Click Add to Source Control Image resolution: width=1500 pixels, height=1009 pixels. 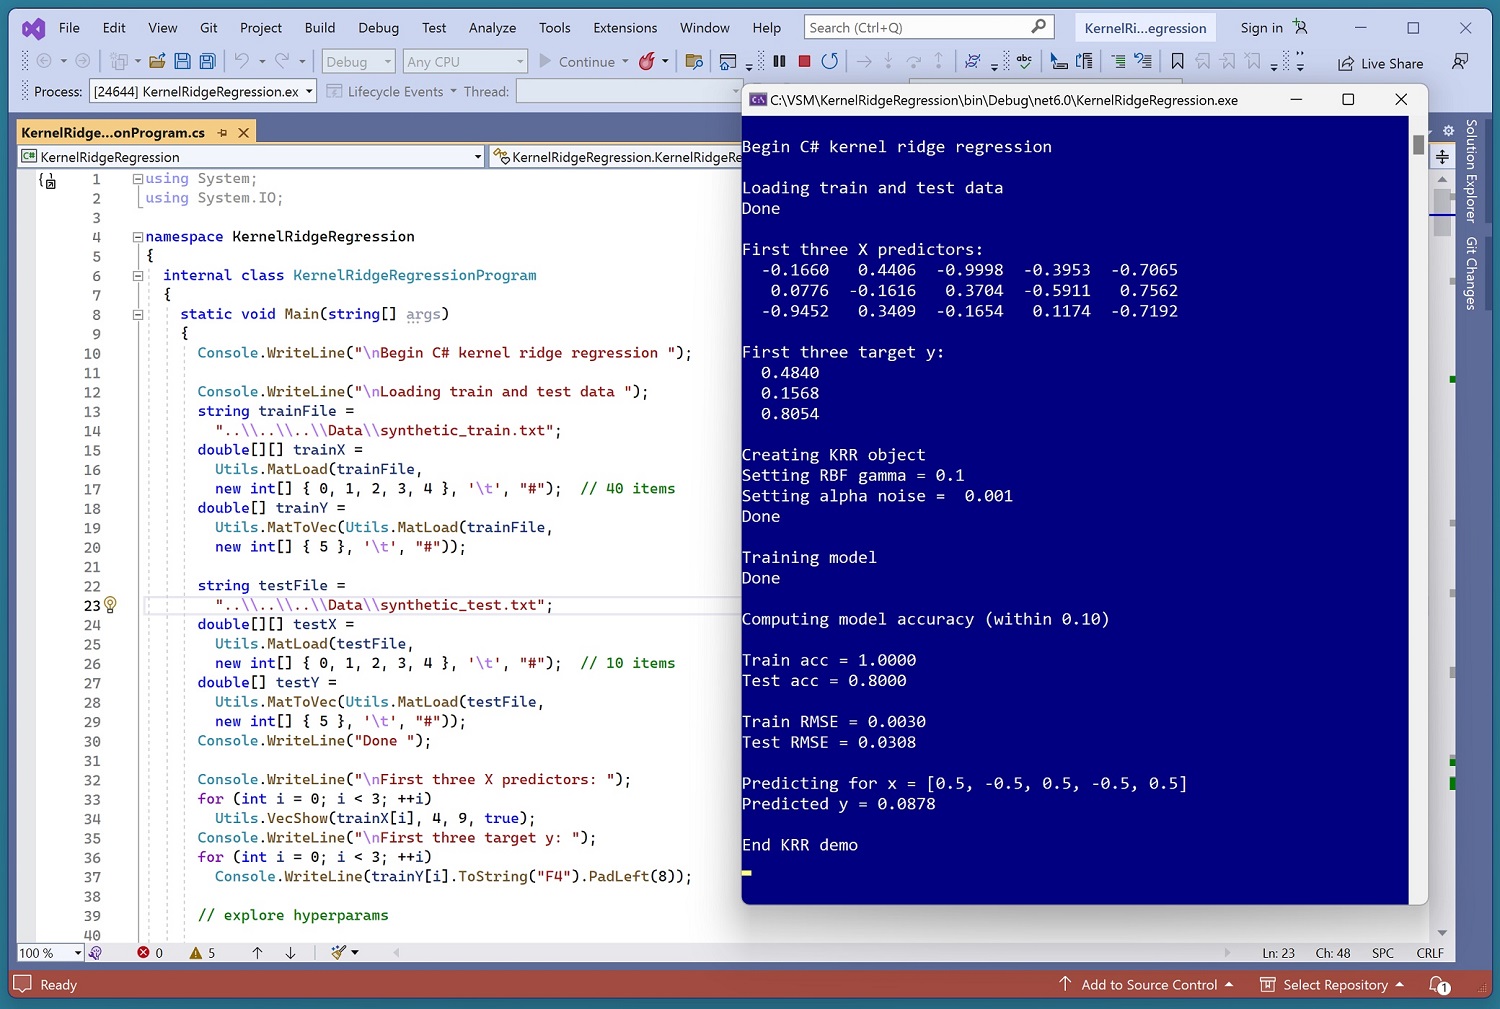click(x=1148, y=985)
